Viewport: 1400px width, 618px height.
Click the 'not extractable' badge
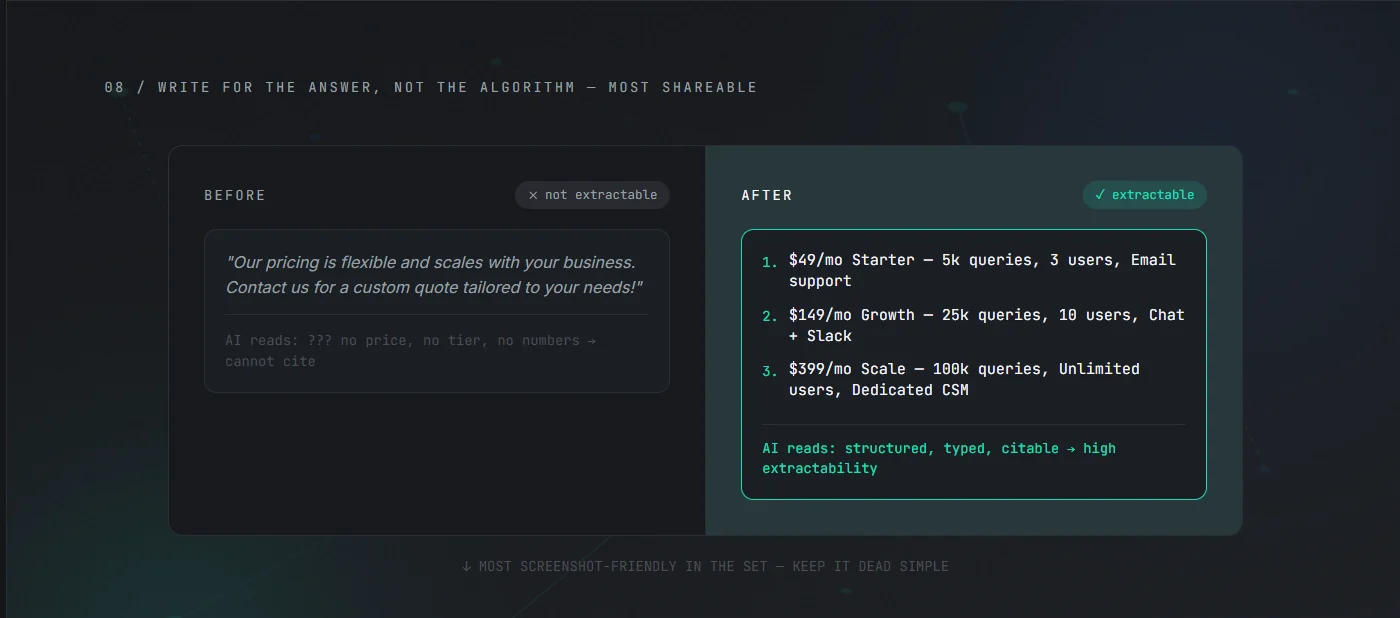click(x=592, y=195)
